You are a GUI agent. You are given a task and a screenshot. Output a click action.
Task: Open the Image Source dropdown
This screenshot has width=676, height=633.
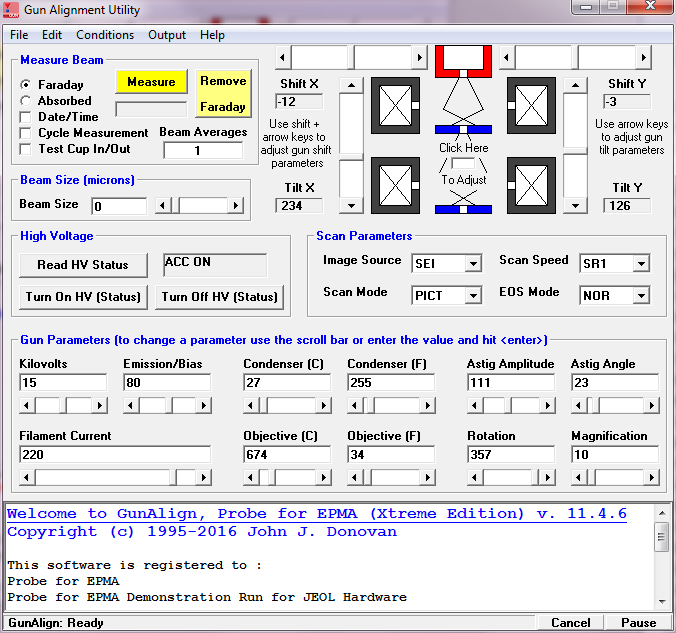(x=473, y=264)
